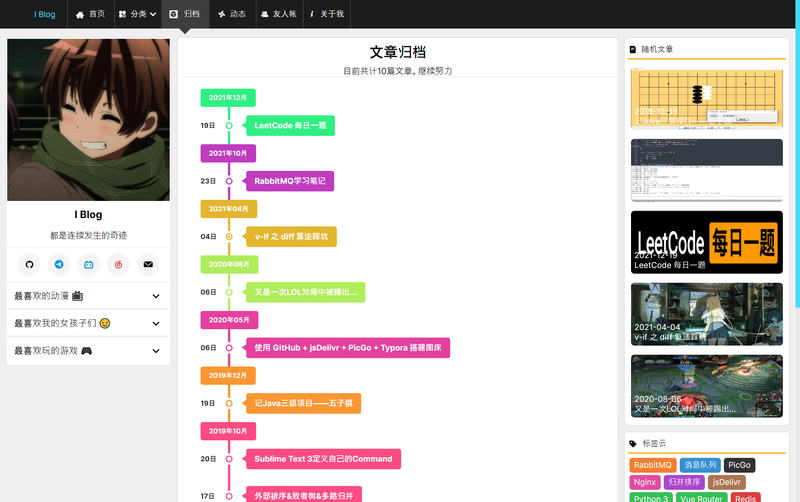Image resolution: width=800 pixels, height=502 pixels.
Task: Open the 归档 nav tab
Action: (185, 14)
